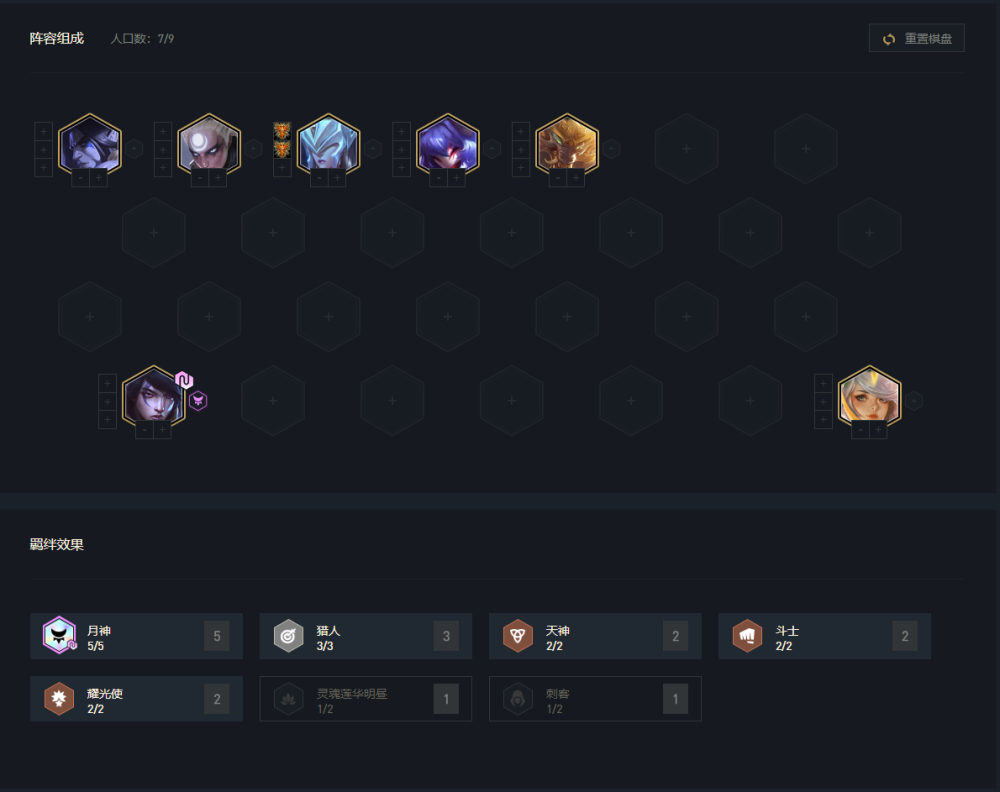Click the purple trait emblem beside bottom-left champion
Viewport: 1000px width, 792px height.
[198, 400]
